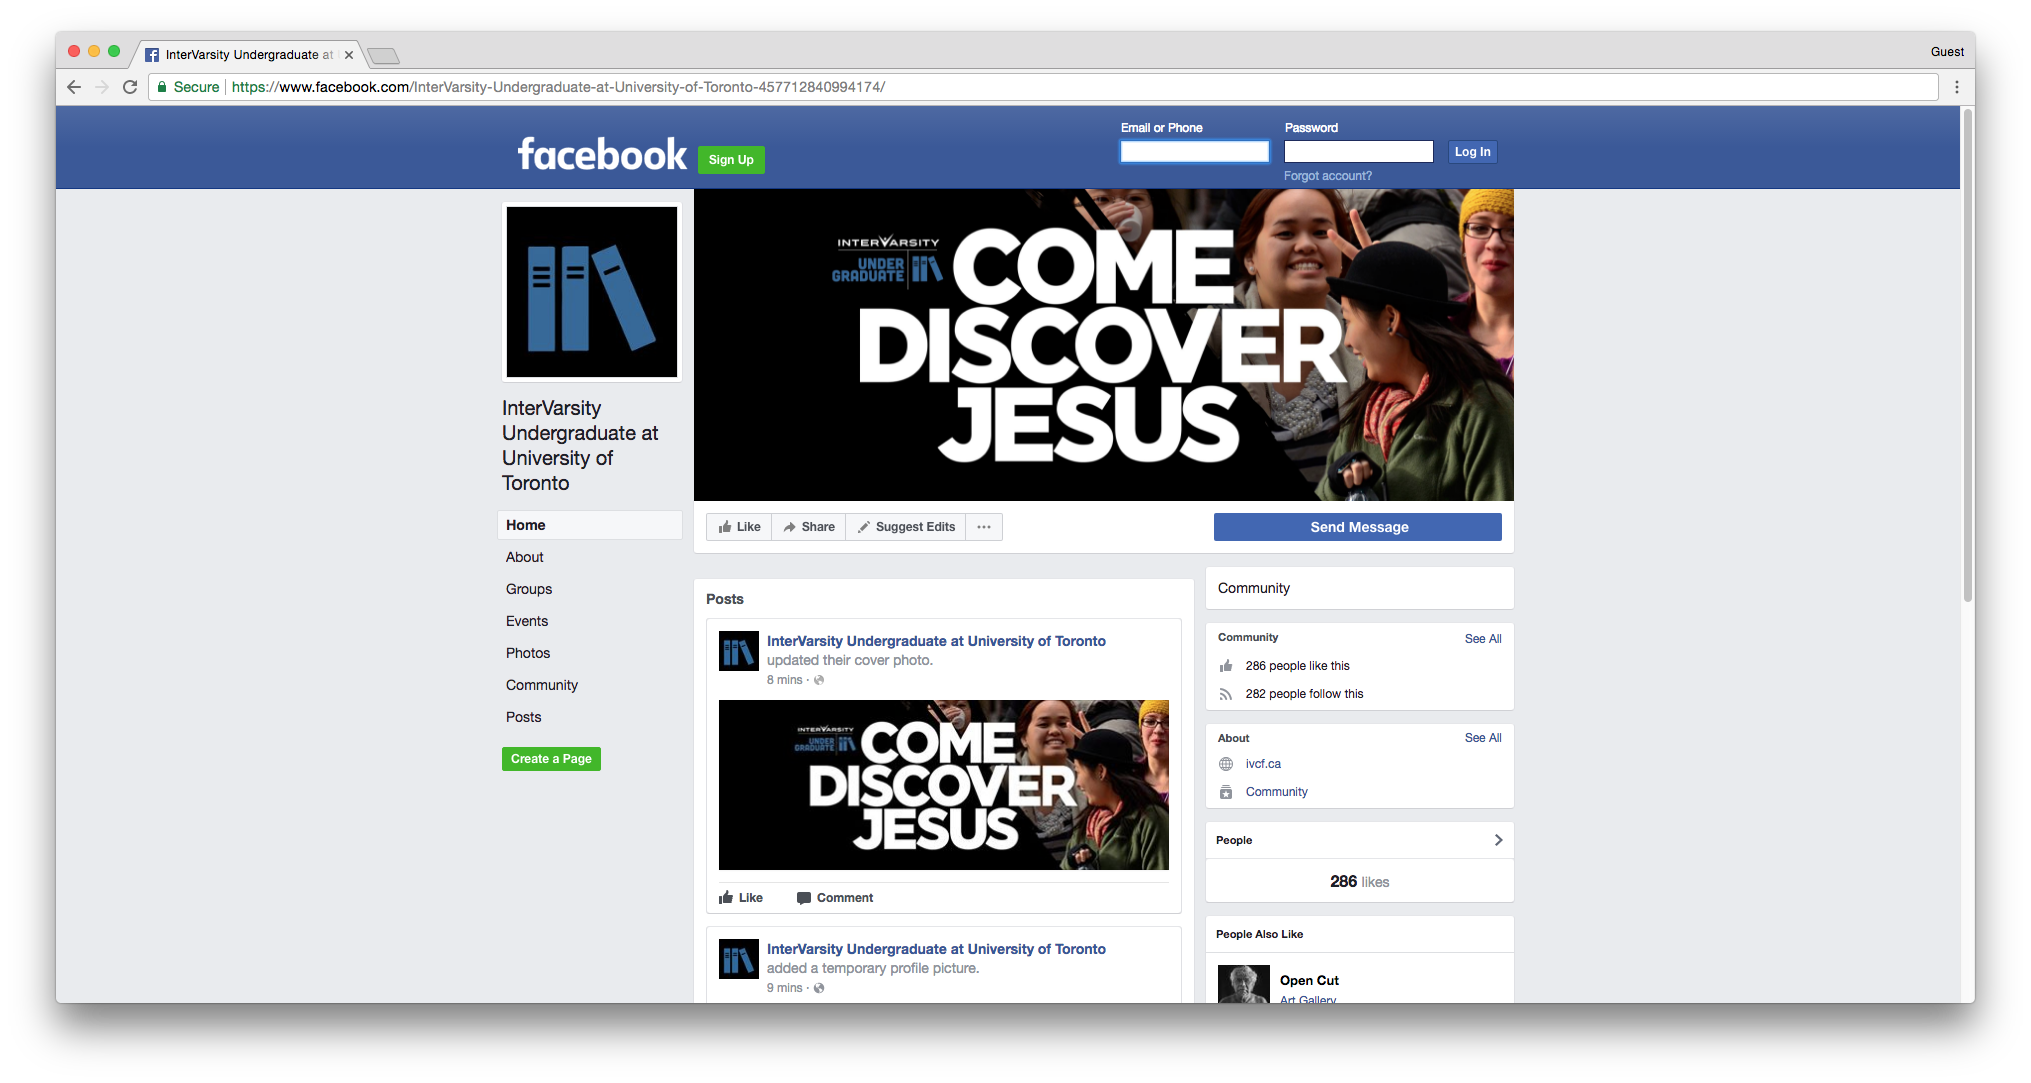2031x1083 pixels.
Task: Open the ivcf.ca website link
Action: tap(1263, 764)
